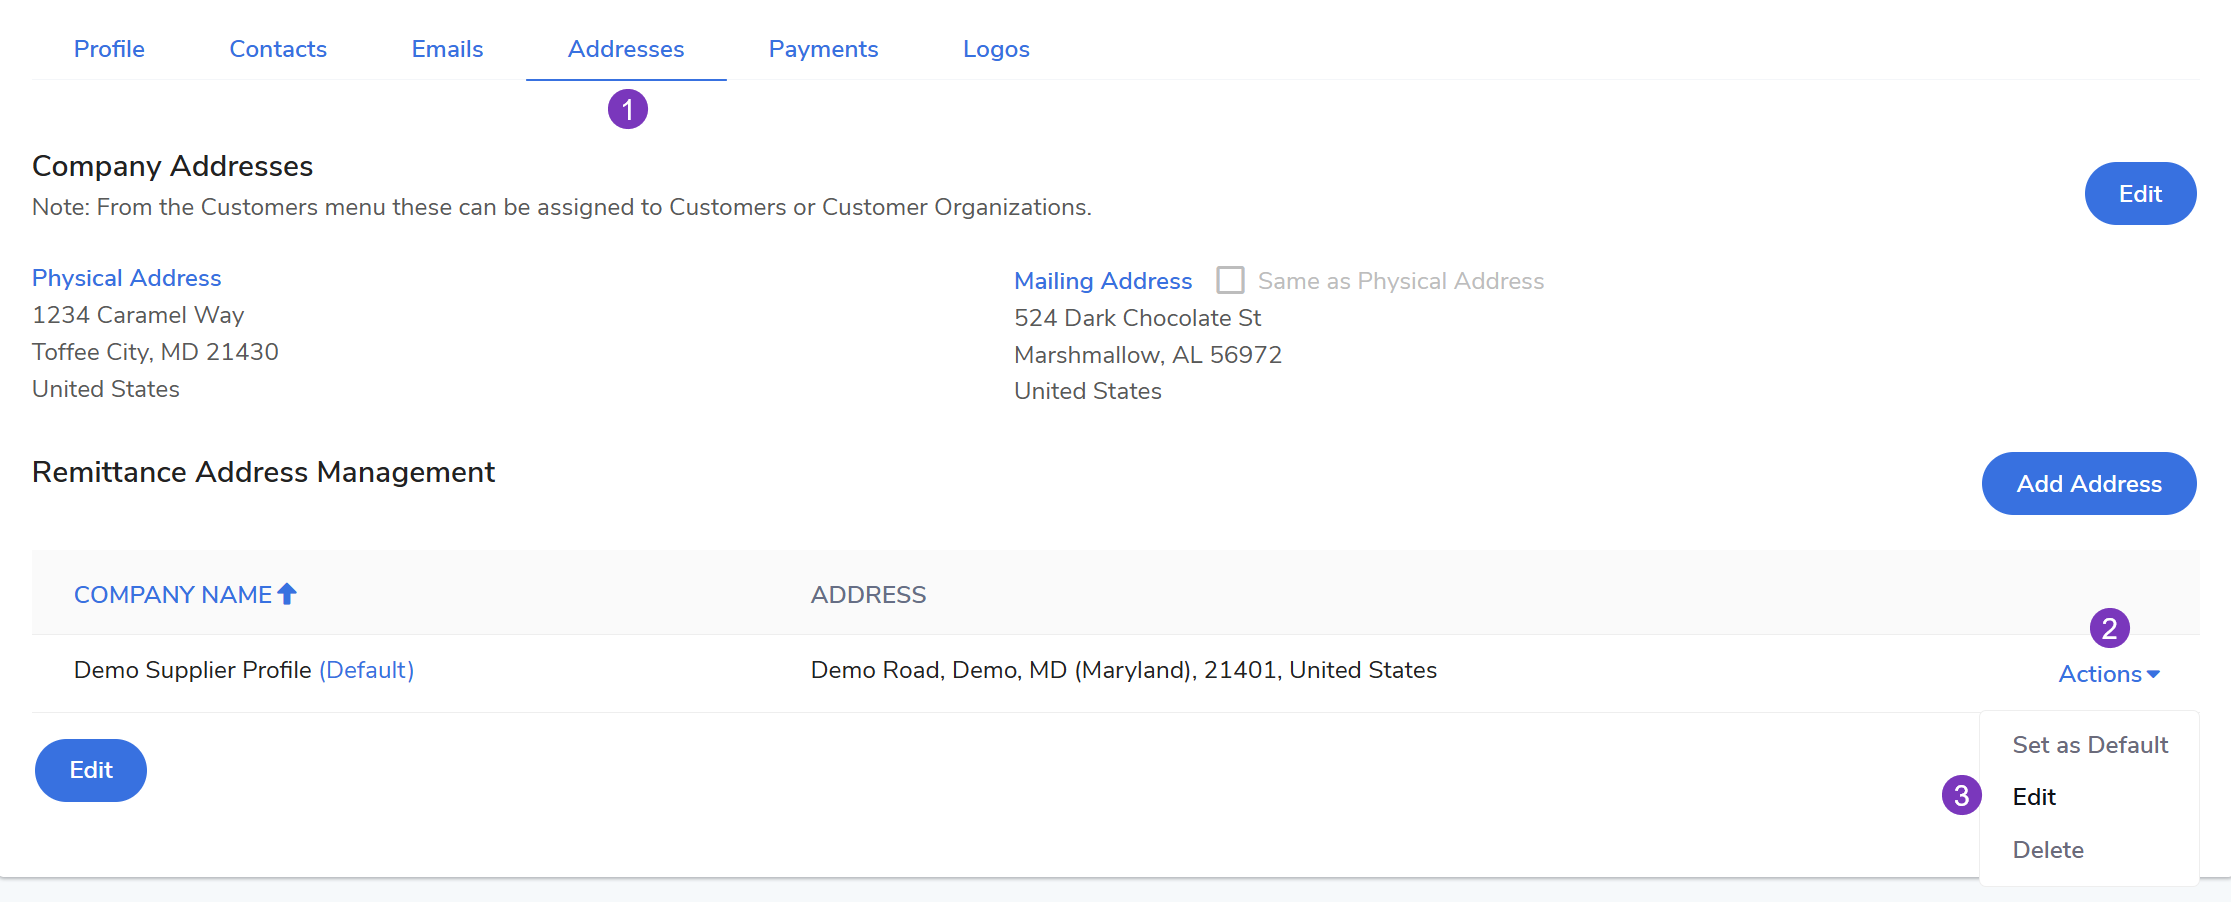The width and height of the screenshot is (2231, 902).
Task: Sort by the Company Name column header
Action: tap(173, 595)
